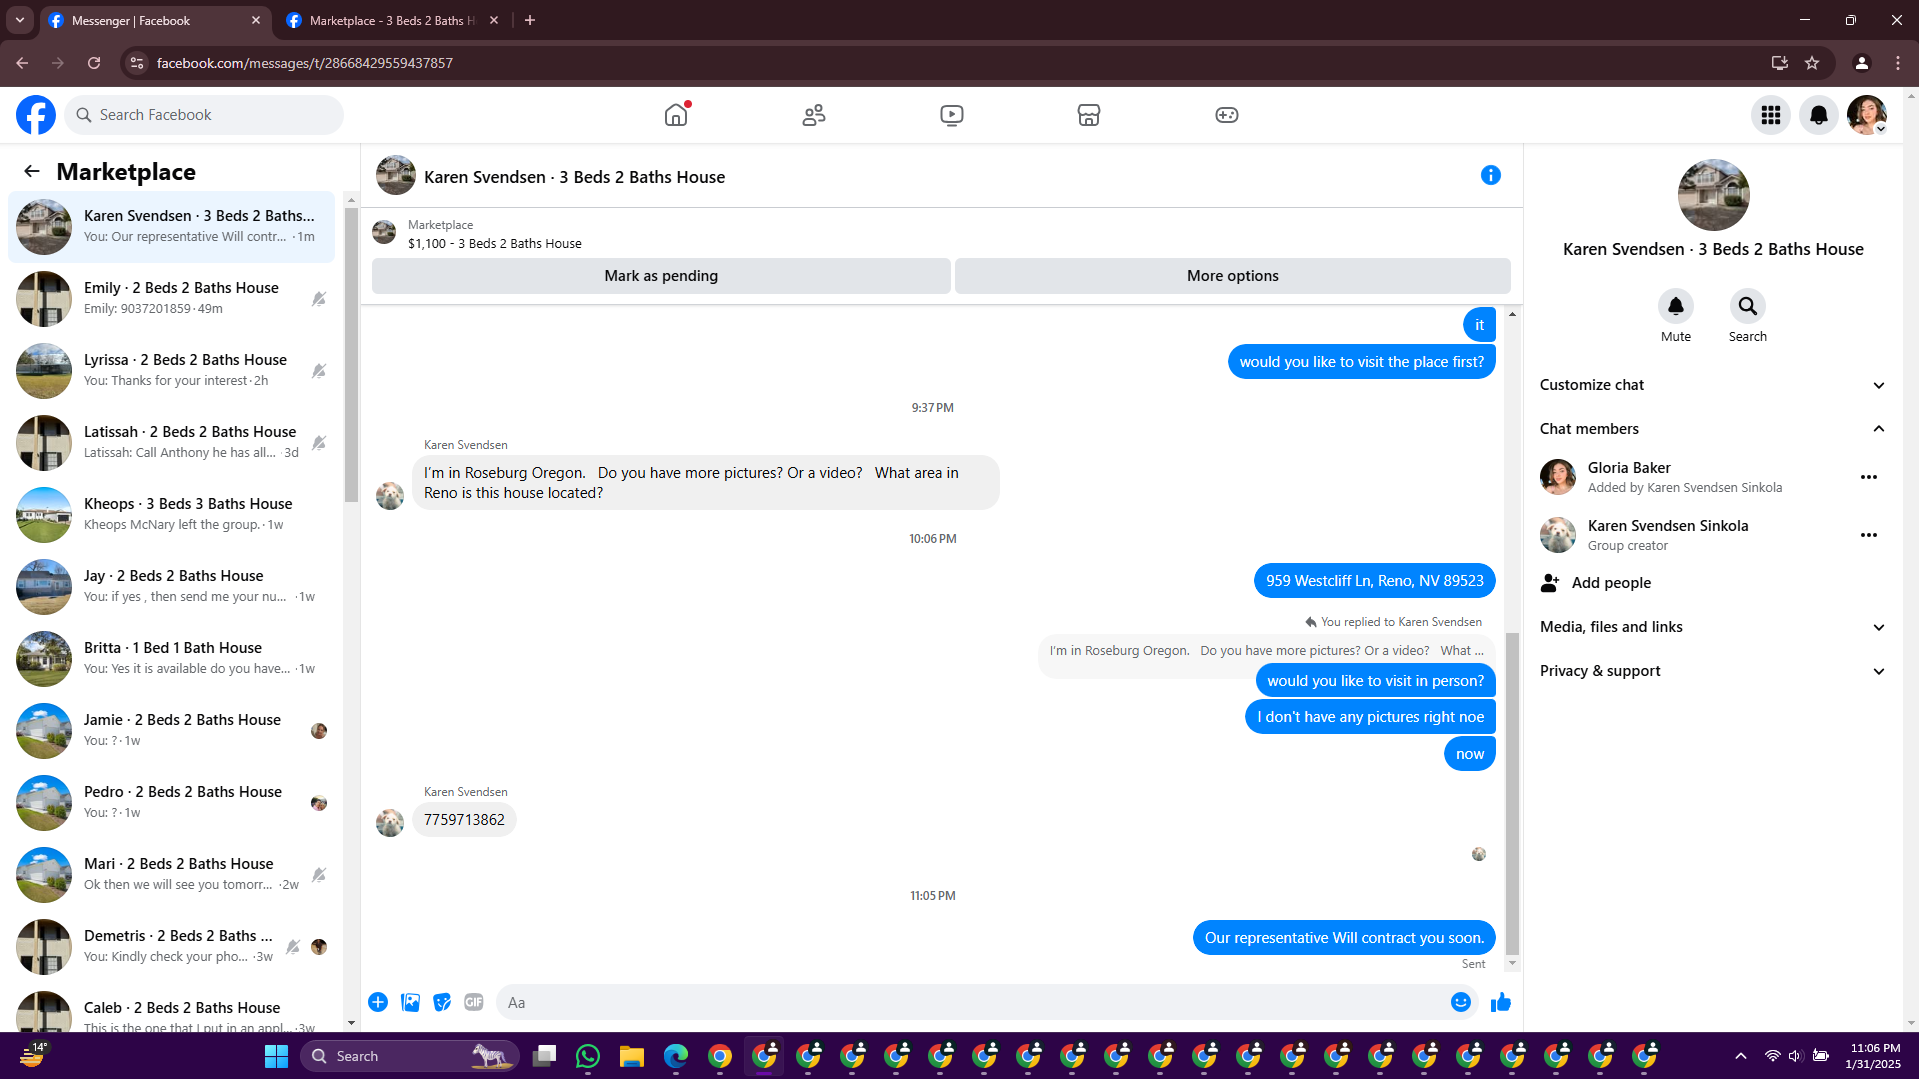Open the Gaming icon
Viewport: 1919px width, 1079px height.
1227,115
